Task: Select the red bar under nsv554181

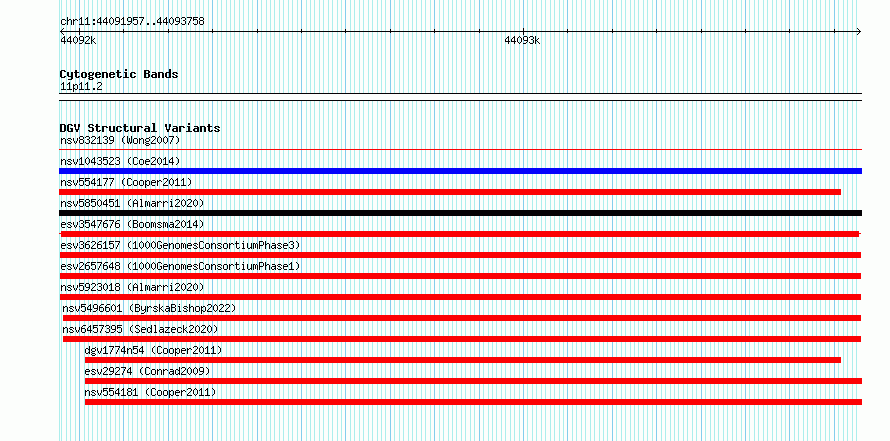Action: 473,402
